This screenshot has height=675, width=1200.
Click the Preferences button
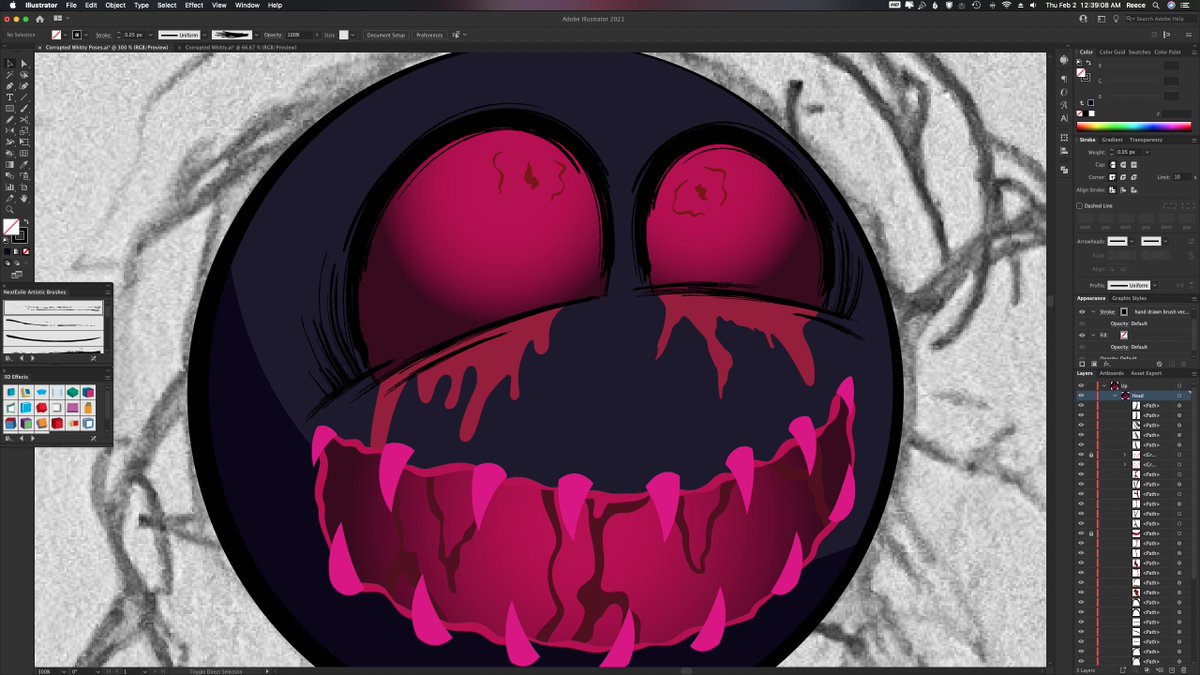tap(429, 35)
